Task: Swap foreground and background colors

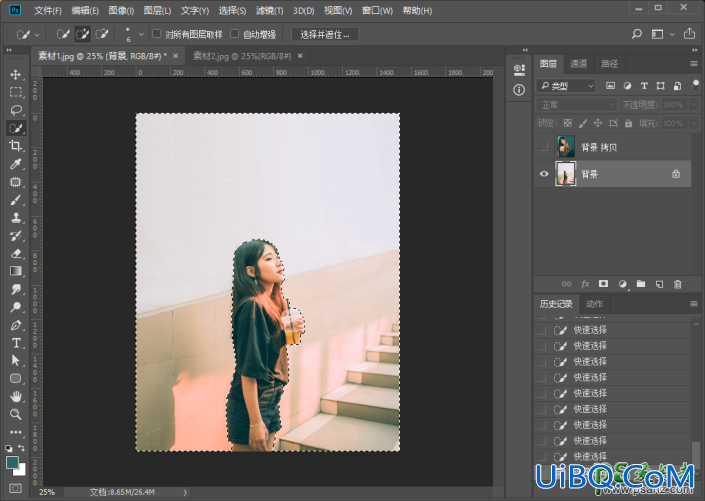Action: tap(21, 447)
